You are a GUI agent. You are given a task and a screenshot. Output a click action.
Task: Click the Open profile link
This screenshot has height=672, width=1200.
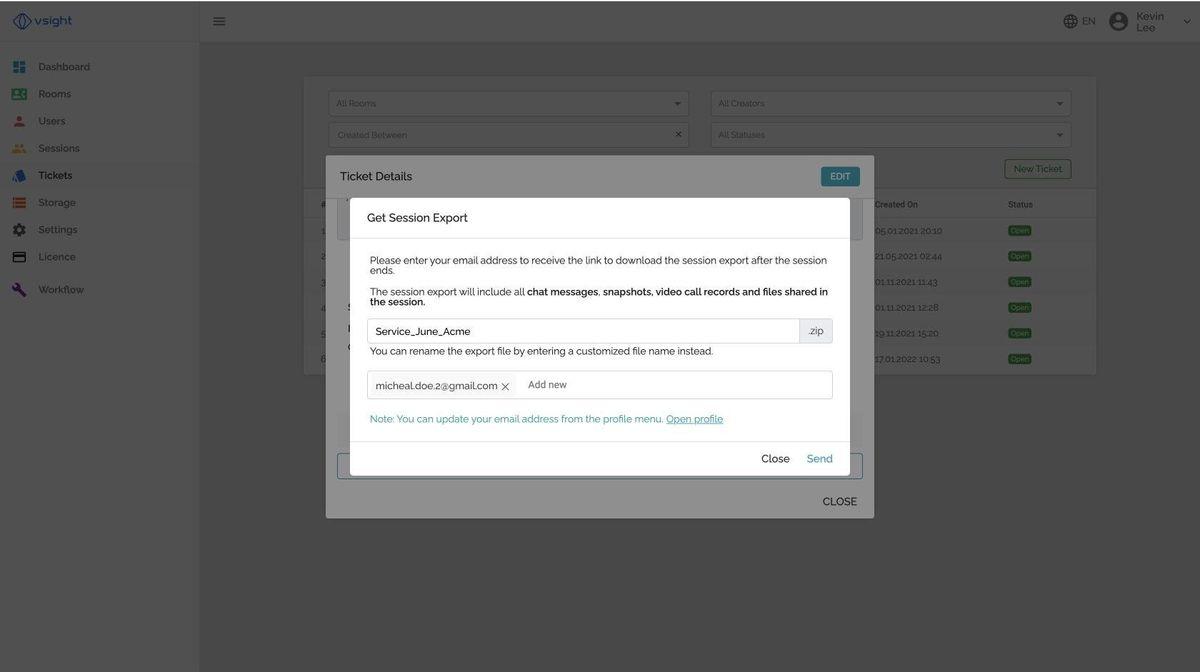point(694,419)
